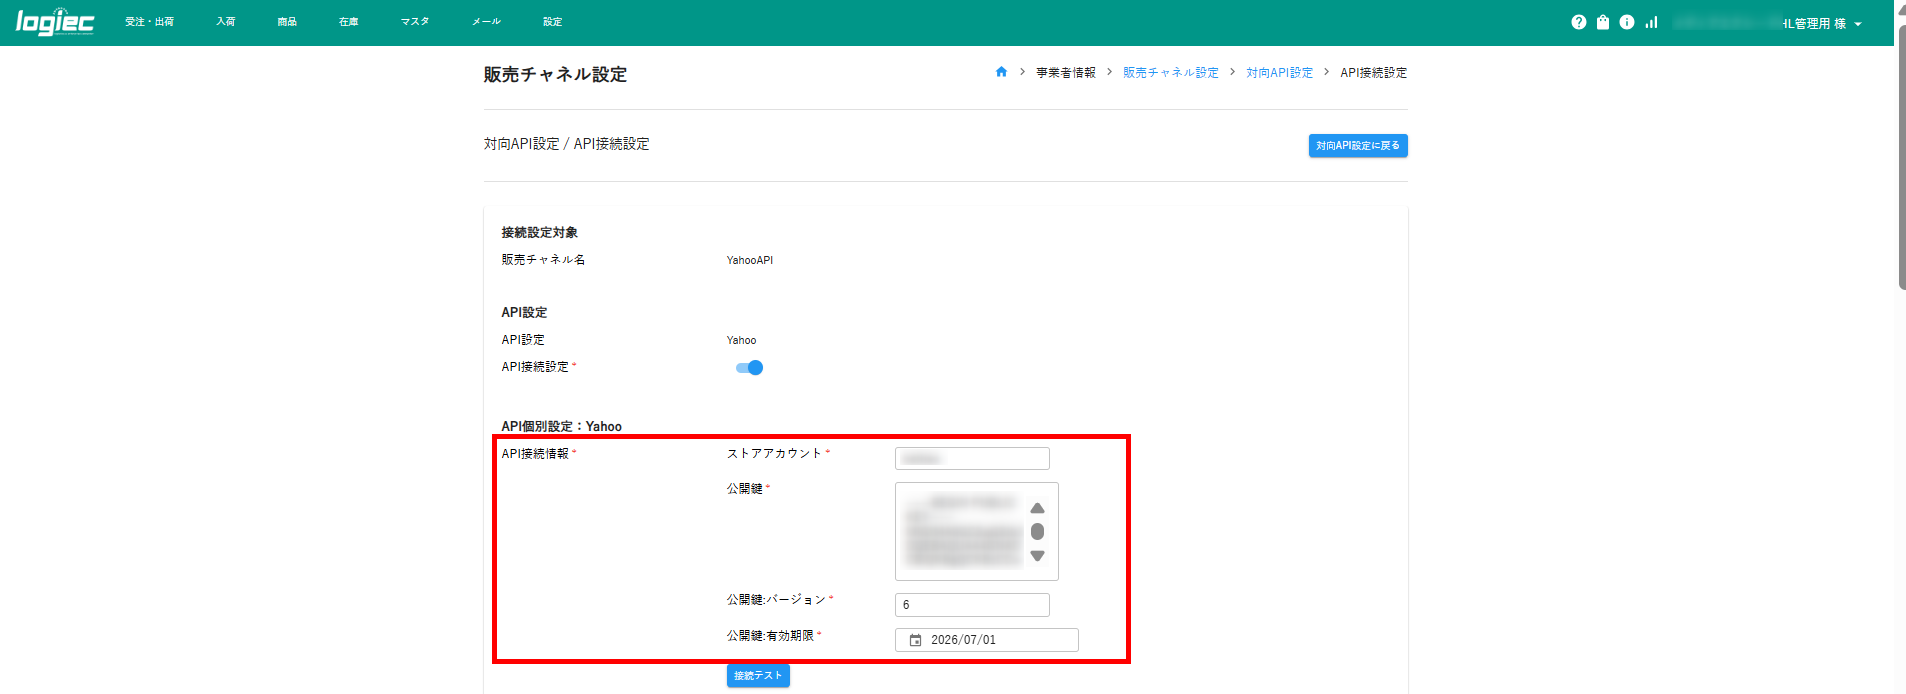The width and height of the screenshot is (1906, 694).
Task: Expand the user account dropdown arrow
Action: (1858, 24)
